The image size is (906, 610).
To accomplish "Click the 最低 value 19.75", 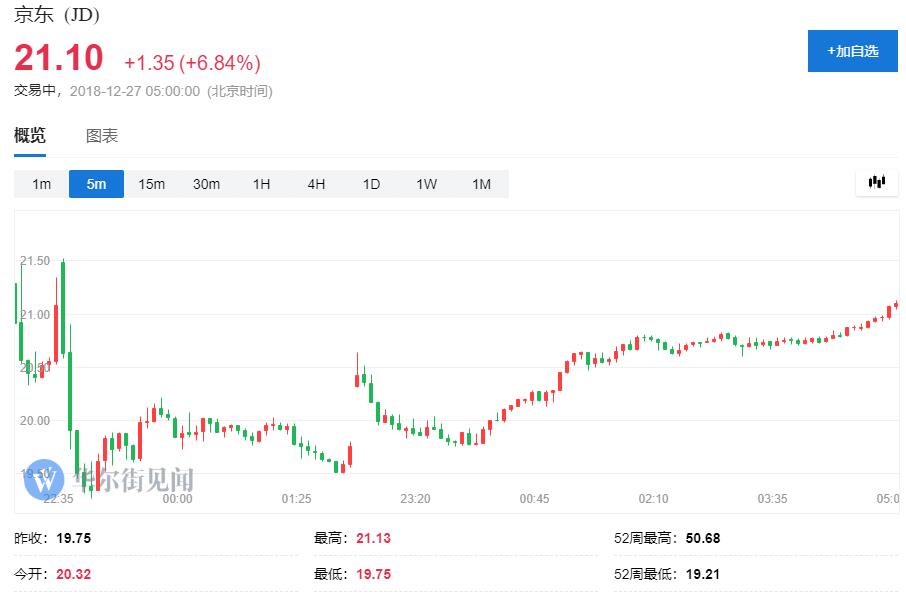I will click(373, 574).
